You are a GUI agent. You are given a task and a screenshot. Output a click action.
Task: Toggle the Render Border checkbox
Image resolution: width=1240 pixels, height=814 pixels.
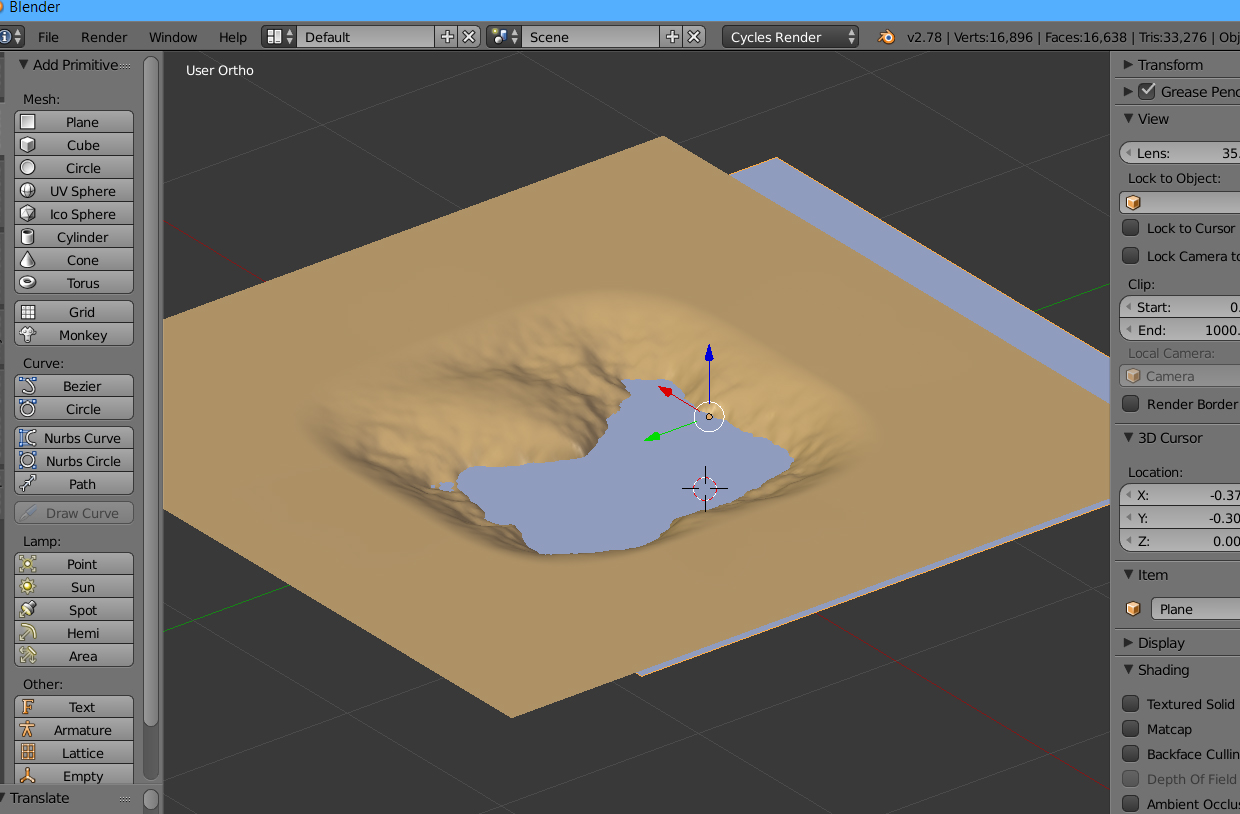point(1131,404)
